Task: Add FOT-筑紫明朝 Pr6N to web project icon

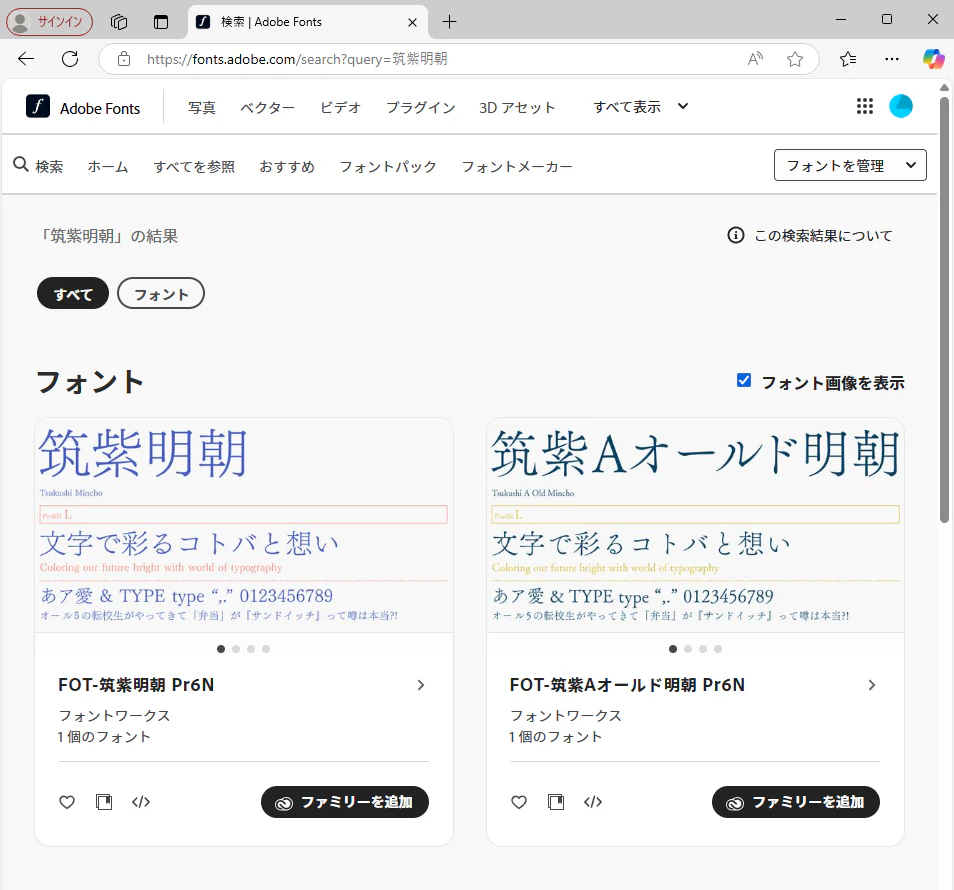Action: tap(104, 802)
